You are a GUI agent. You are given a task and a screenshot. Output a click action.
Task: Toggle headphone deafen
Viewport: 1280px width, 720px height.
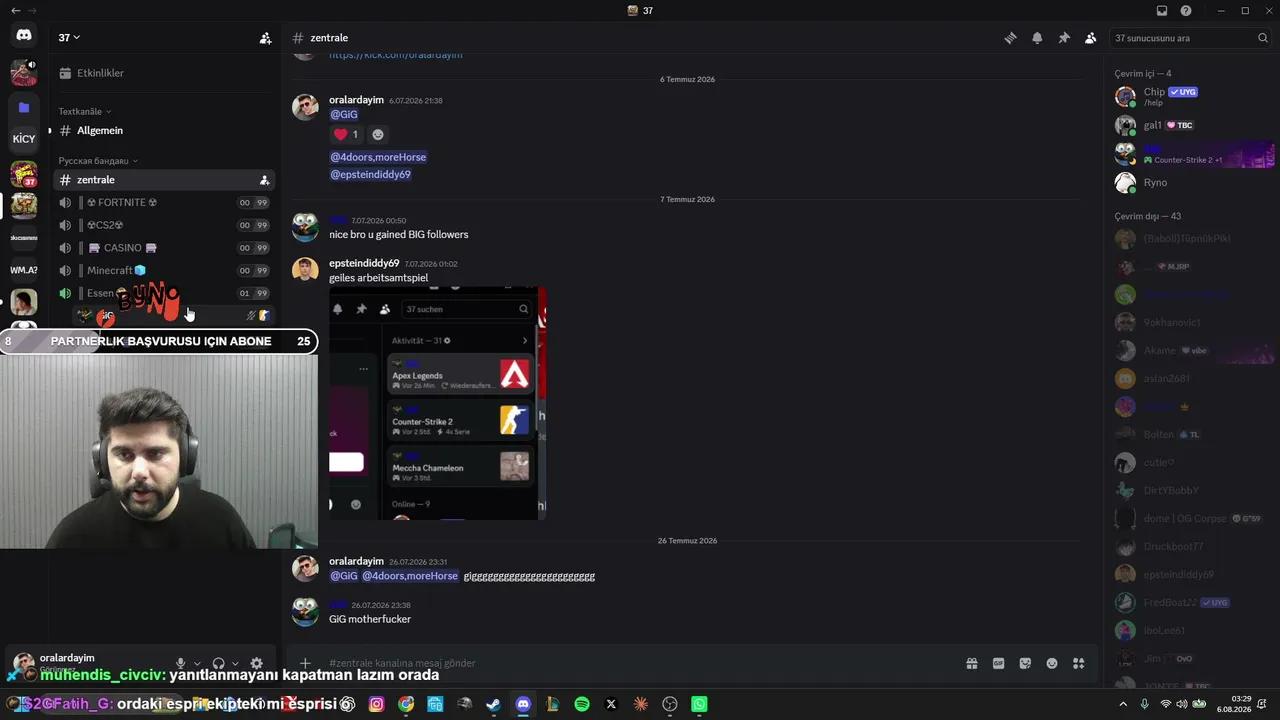tap(218, 663)
